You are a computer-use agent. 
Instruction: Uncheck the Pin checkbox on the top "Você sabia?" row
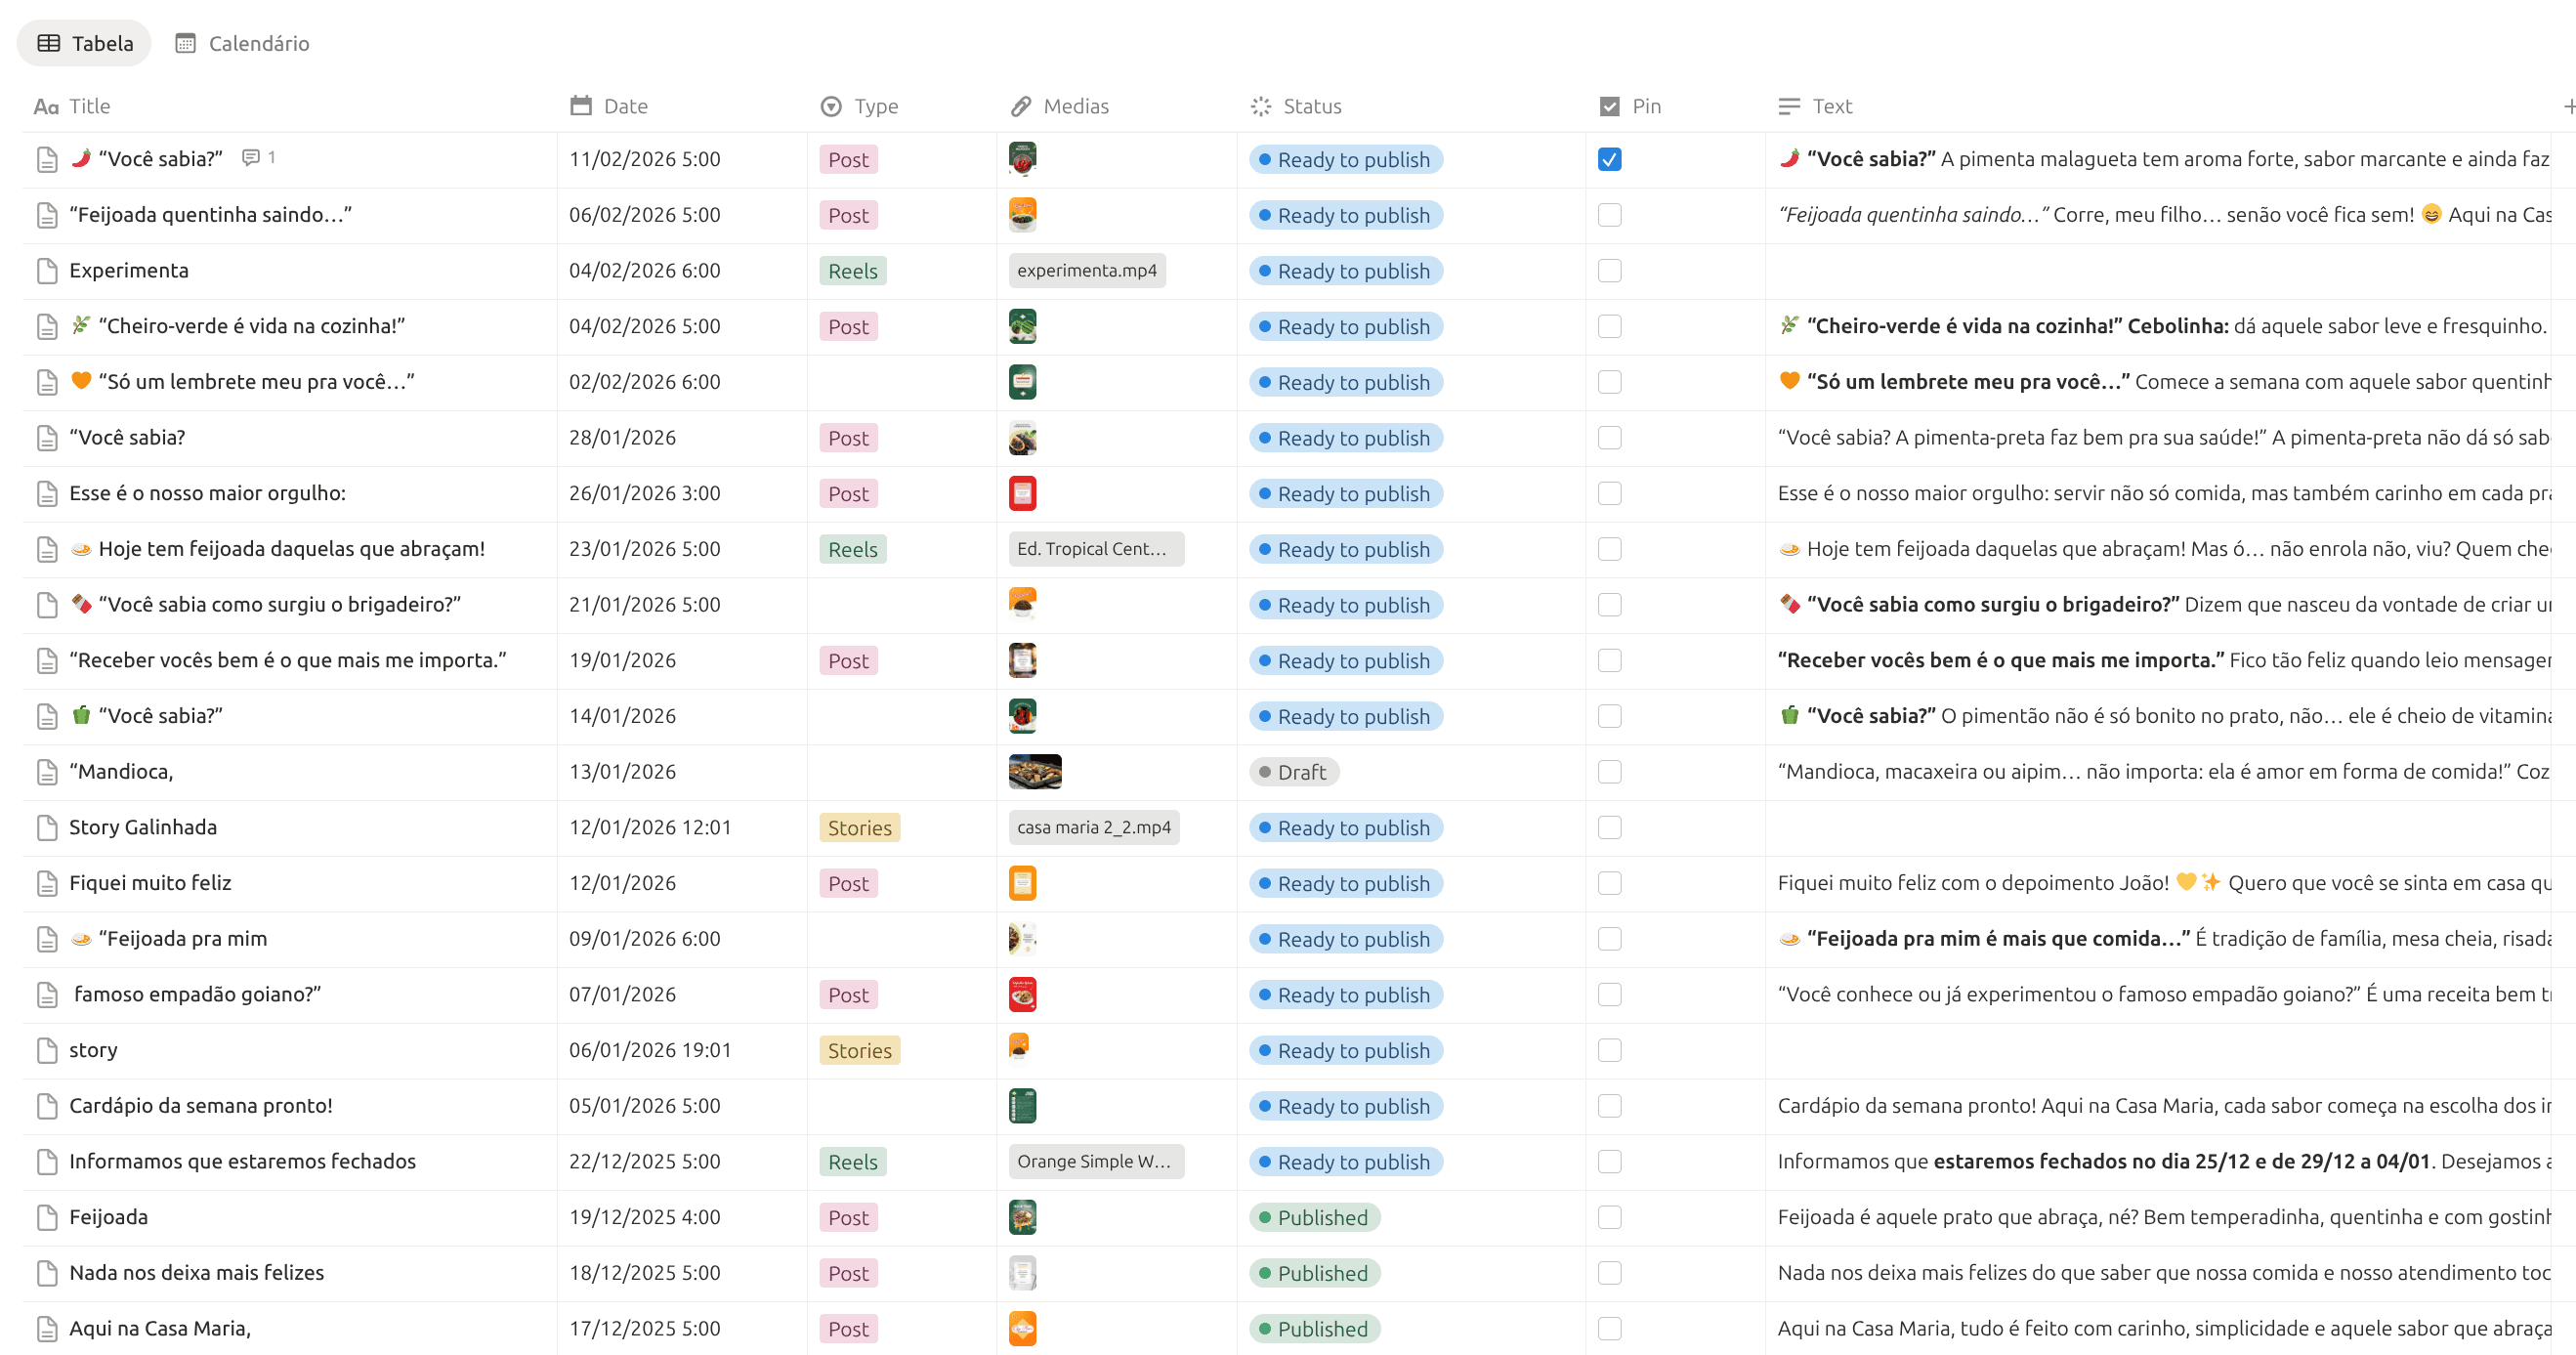(x=1609, y=158)
